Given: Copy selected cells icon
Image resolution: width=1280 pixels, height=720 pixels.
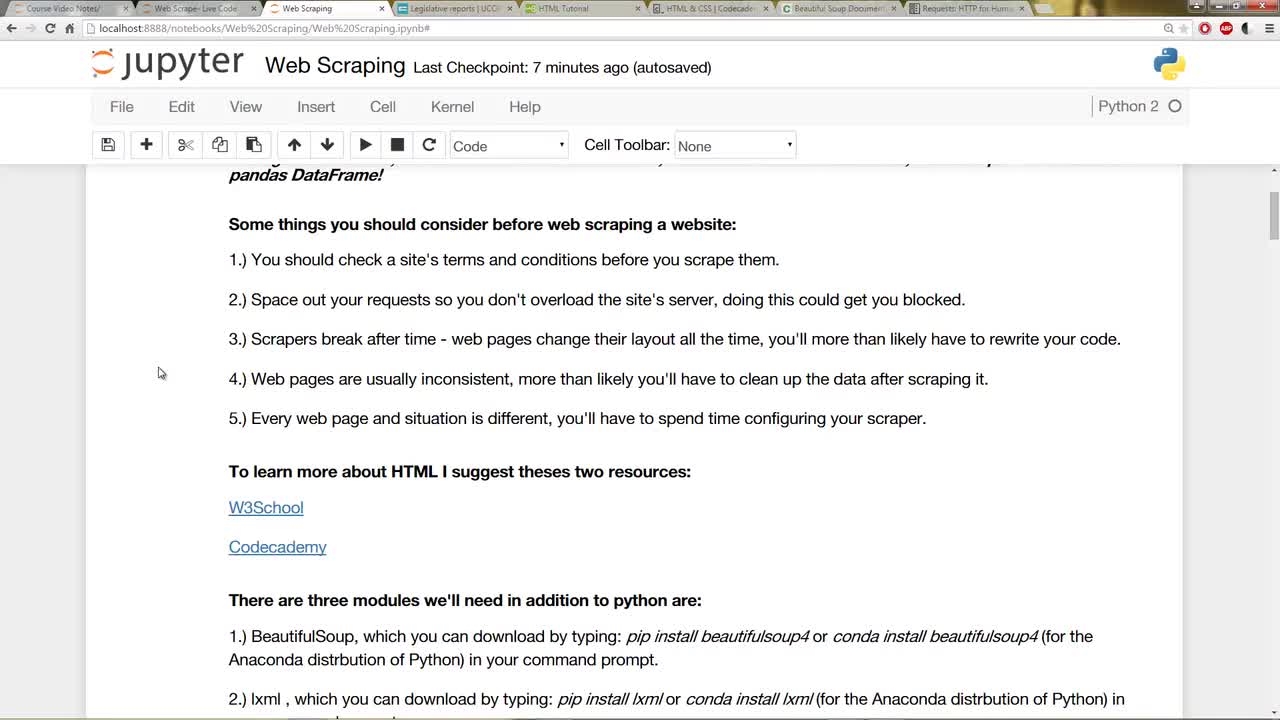Looking at the screenshot, I should tap(220, 145).
